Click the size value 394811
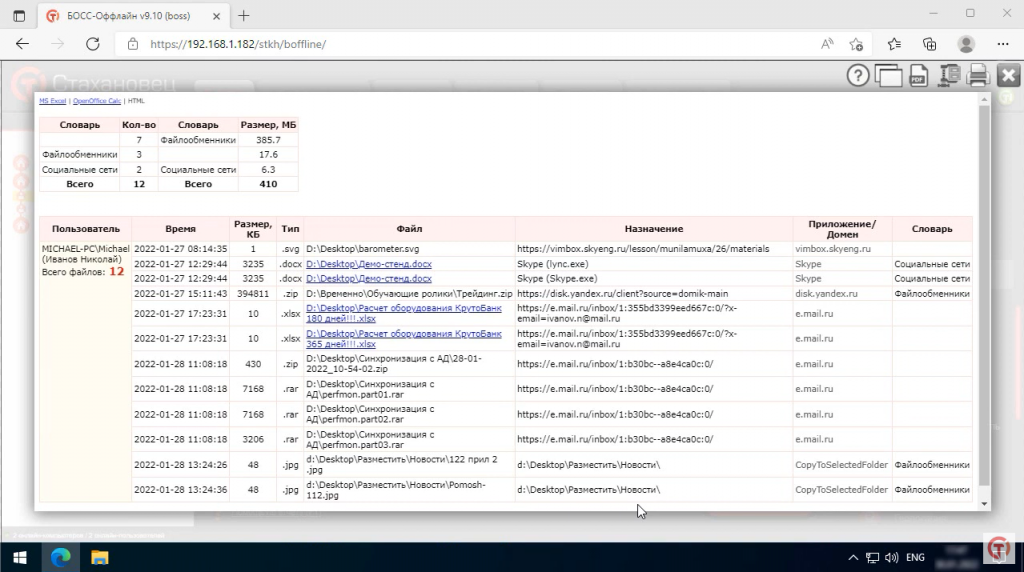This screenshot has width=1024, height=572. [253, 294]
